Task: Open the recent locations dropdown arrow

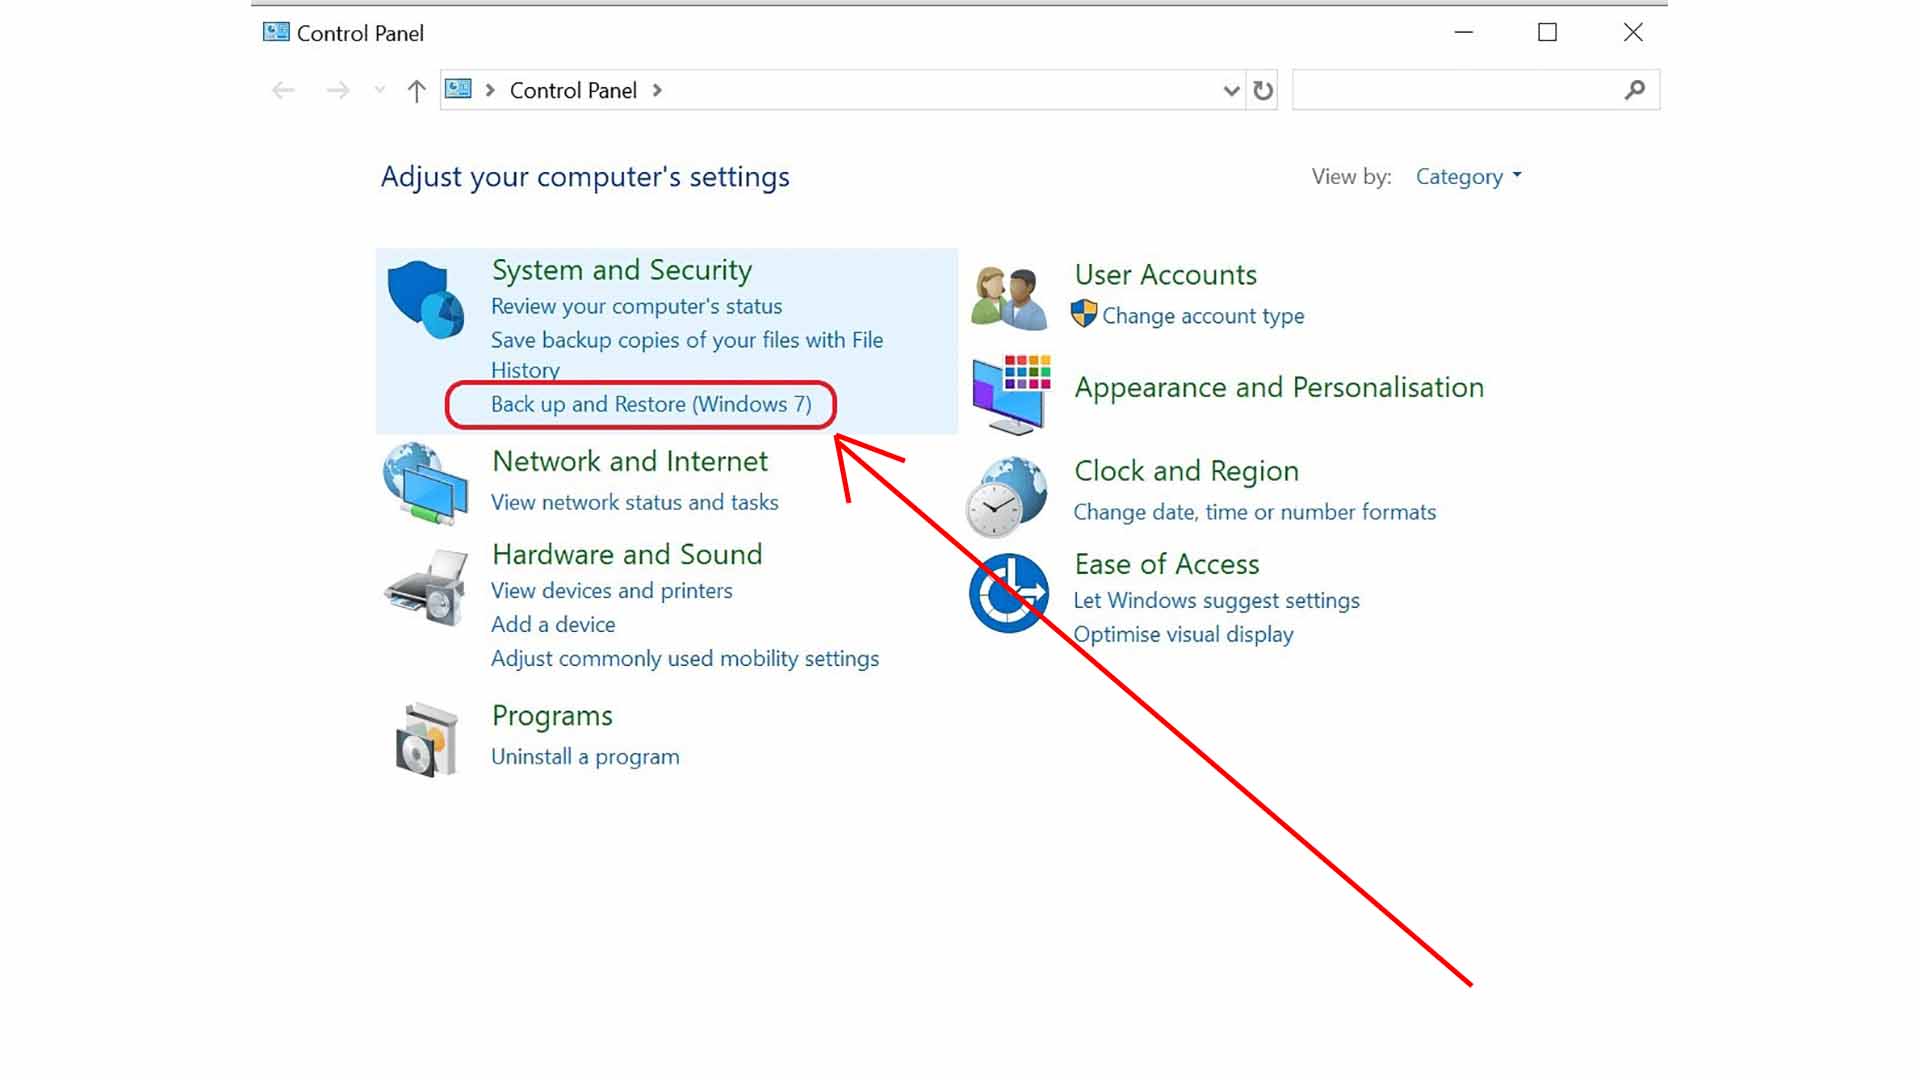Action: pos(379,90)
